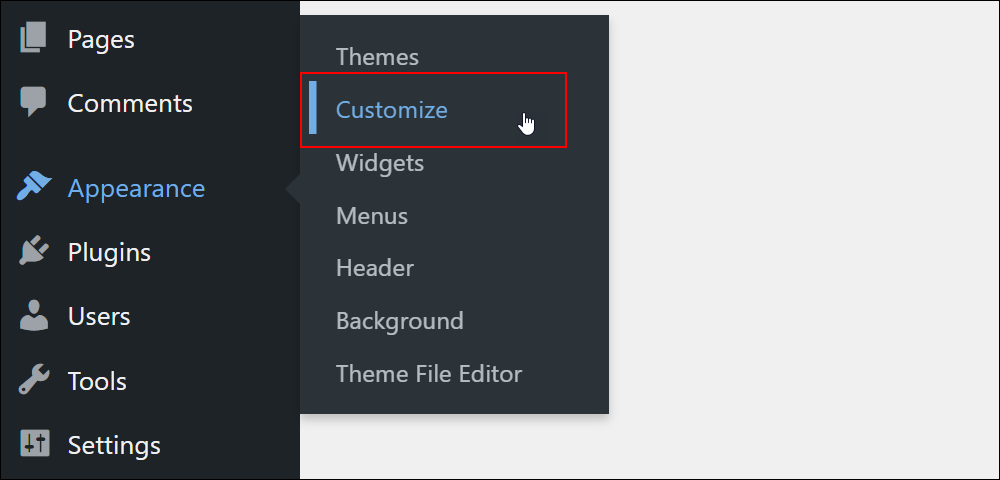Click the Tools wrench icon
The width and height of the screenshot is (1000, 480).
[34, 380]
